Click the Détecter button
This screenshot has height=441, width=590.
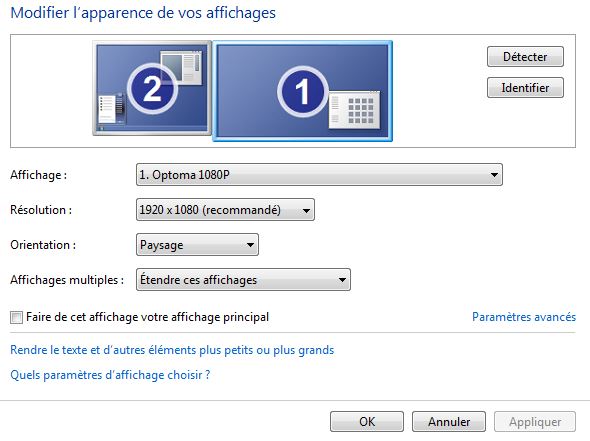pyautogui.click(x=525, y=57)
